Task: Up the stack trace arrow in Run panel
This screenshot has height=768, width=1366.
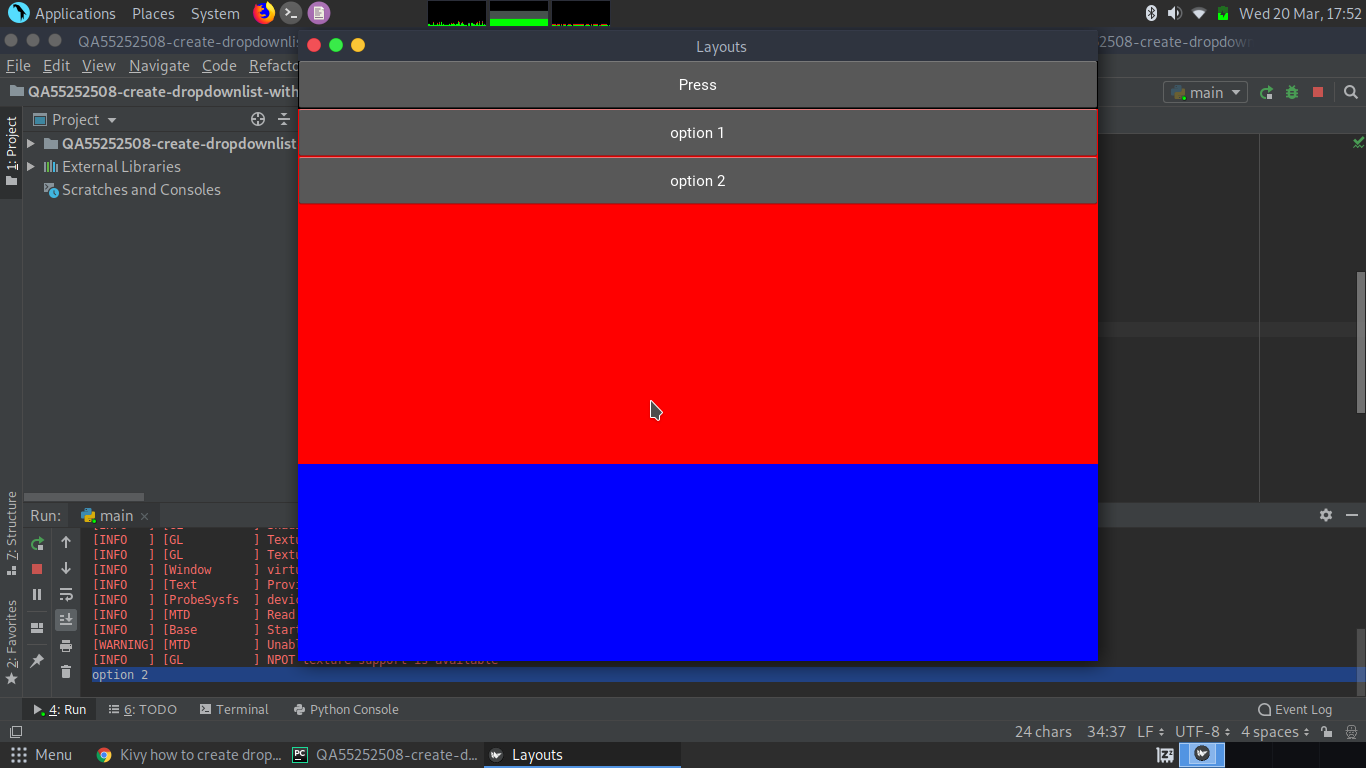Action: click(x=66, y=542)
